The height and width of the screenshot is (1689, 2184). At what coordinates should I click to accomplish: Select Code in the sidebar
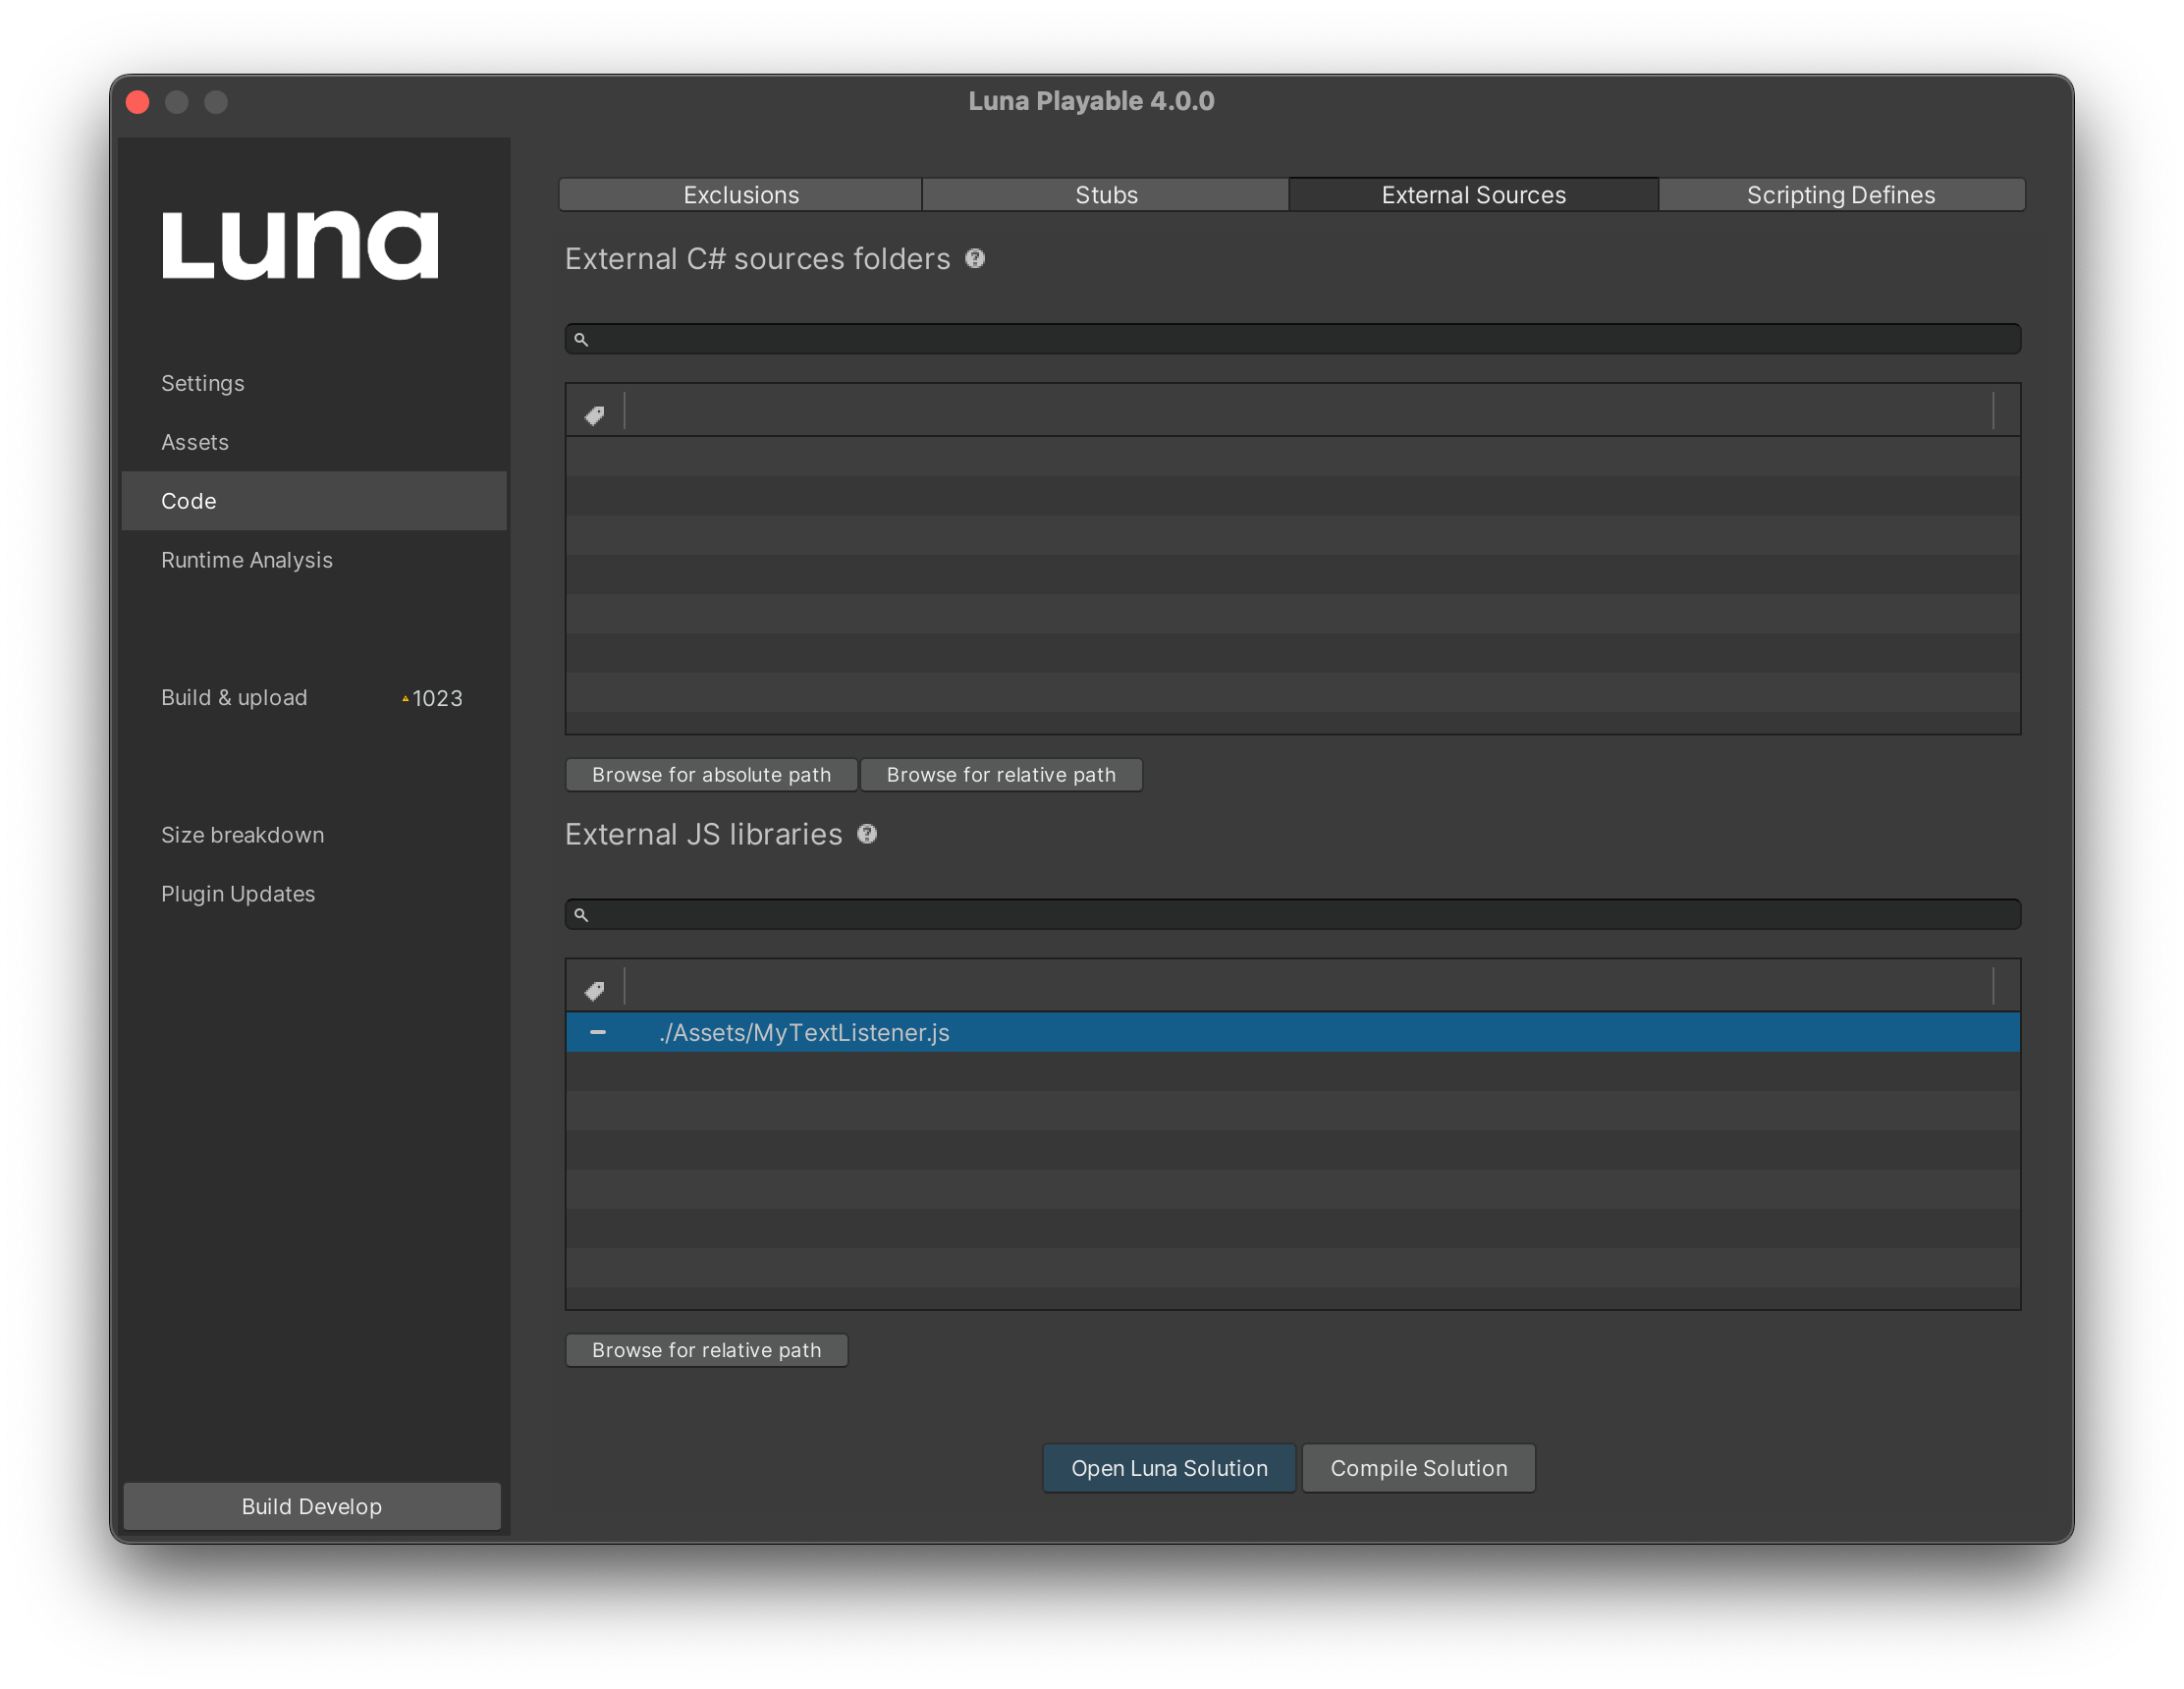(x=314, y=501)
